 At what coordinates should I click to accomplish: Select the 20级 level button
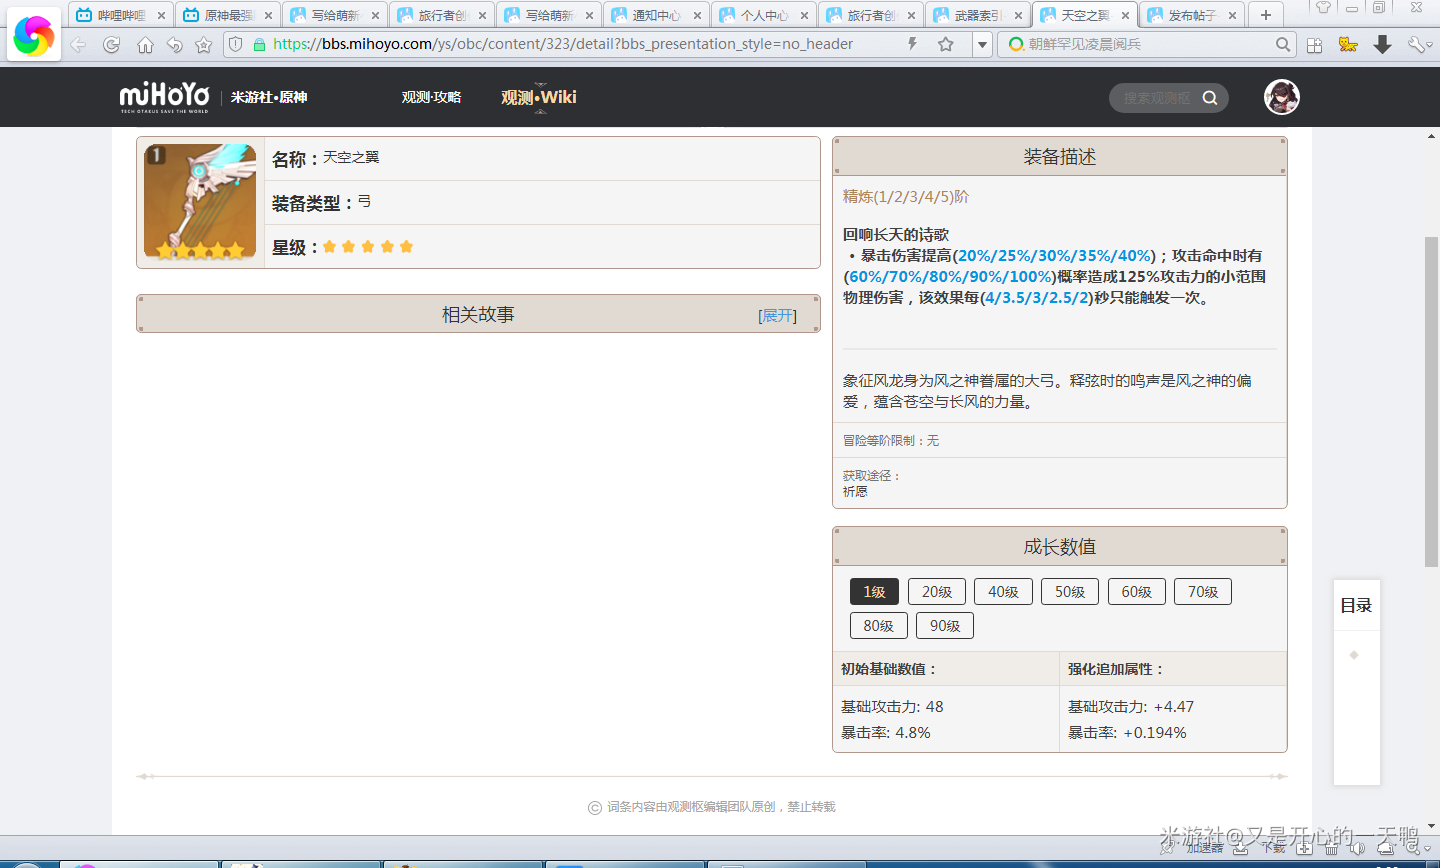click(x=937, y=592)
